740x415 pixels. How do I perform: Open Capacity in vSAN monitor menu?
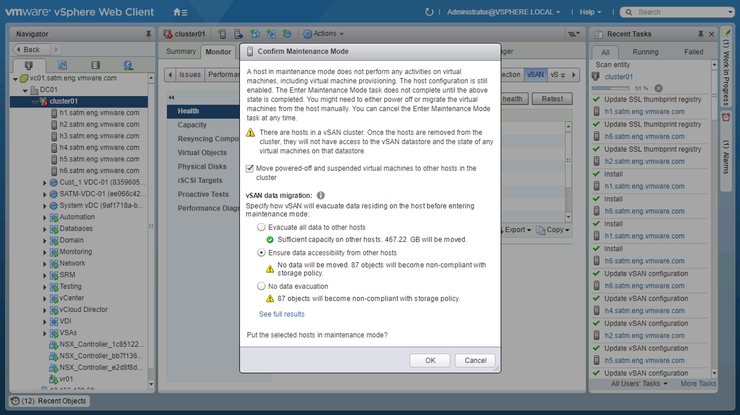[x=192, y=125]
